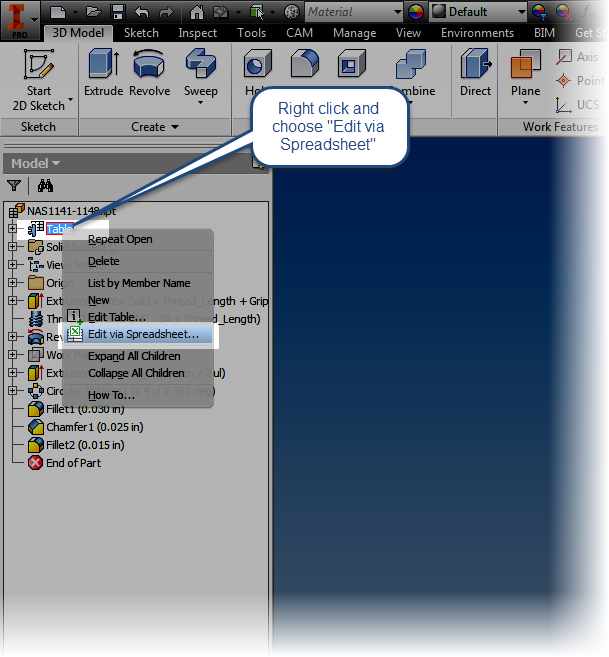The height and width of the screenshot is (657, 609).
Task: Select the NAS1141-1148.ipt root node
Action: (x=63, y=211)
